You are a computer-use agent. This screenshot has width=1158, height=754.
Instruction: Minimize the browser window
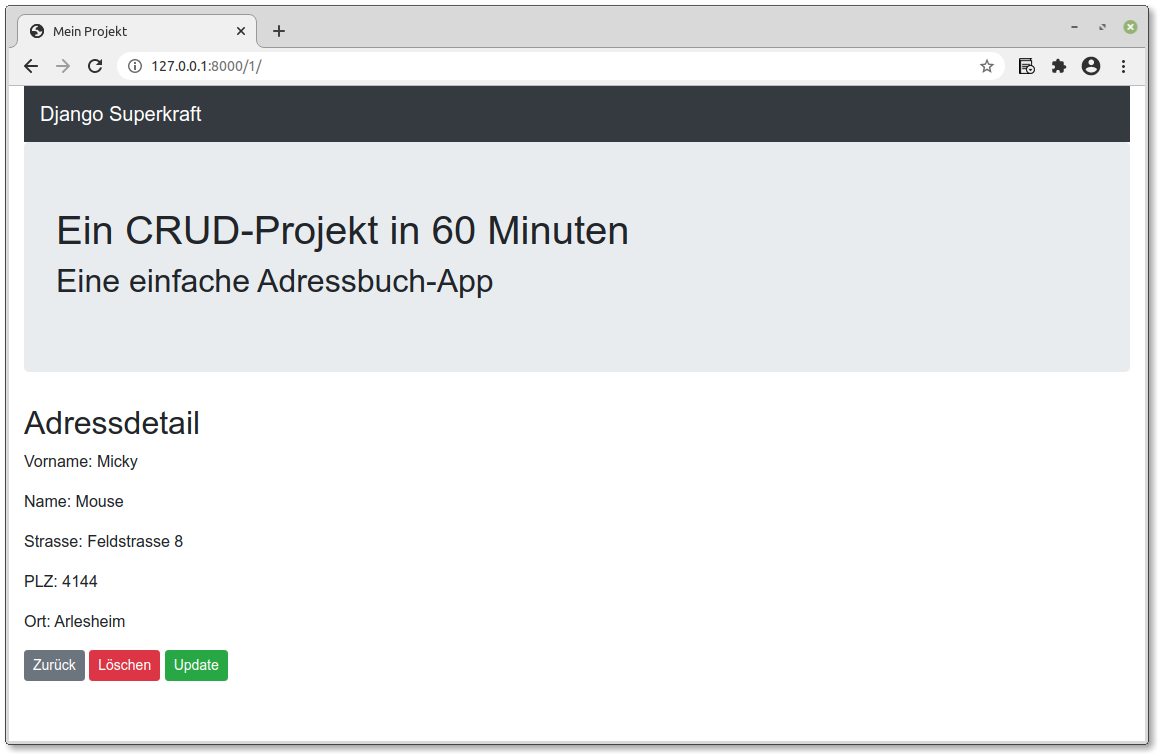1075,27
